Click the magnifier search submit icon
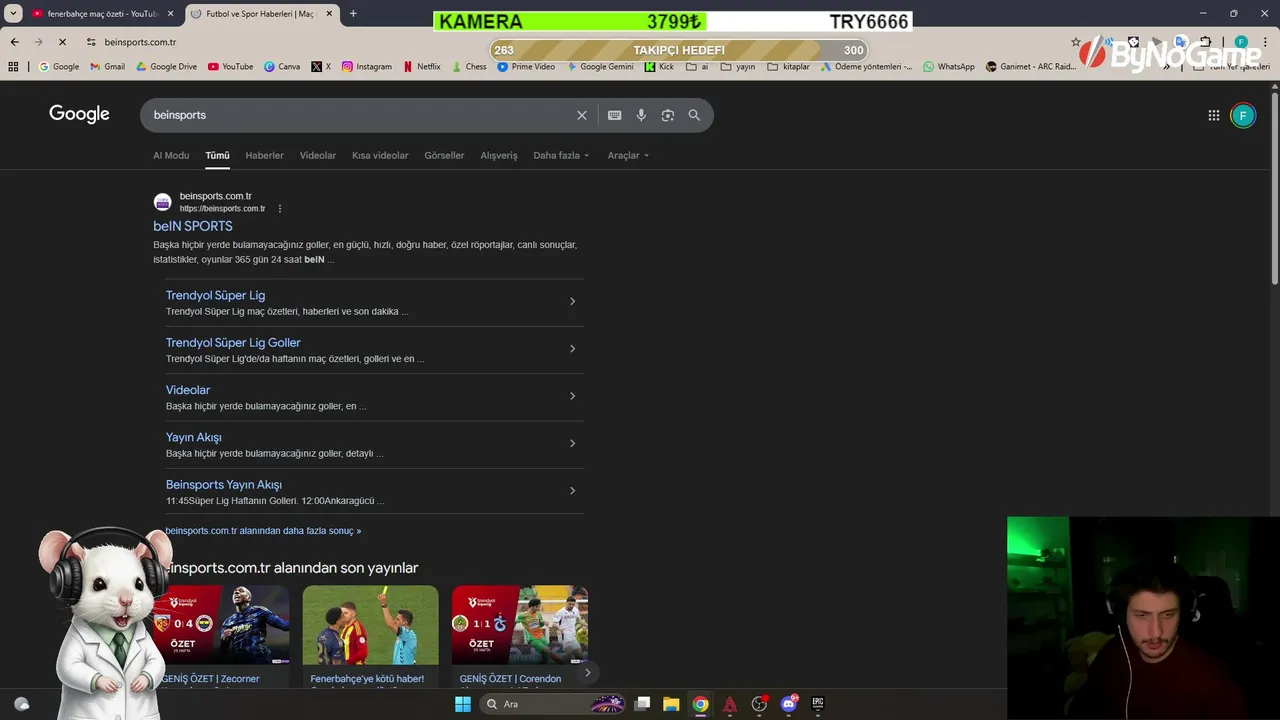Viewport: 1280px width, 720px height. click(694, 115)
